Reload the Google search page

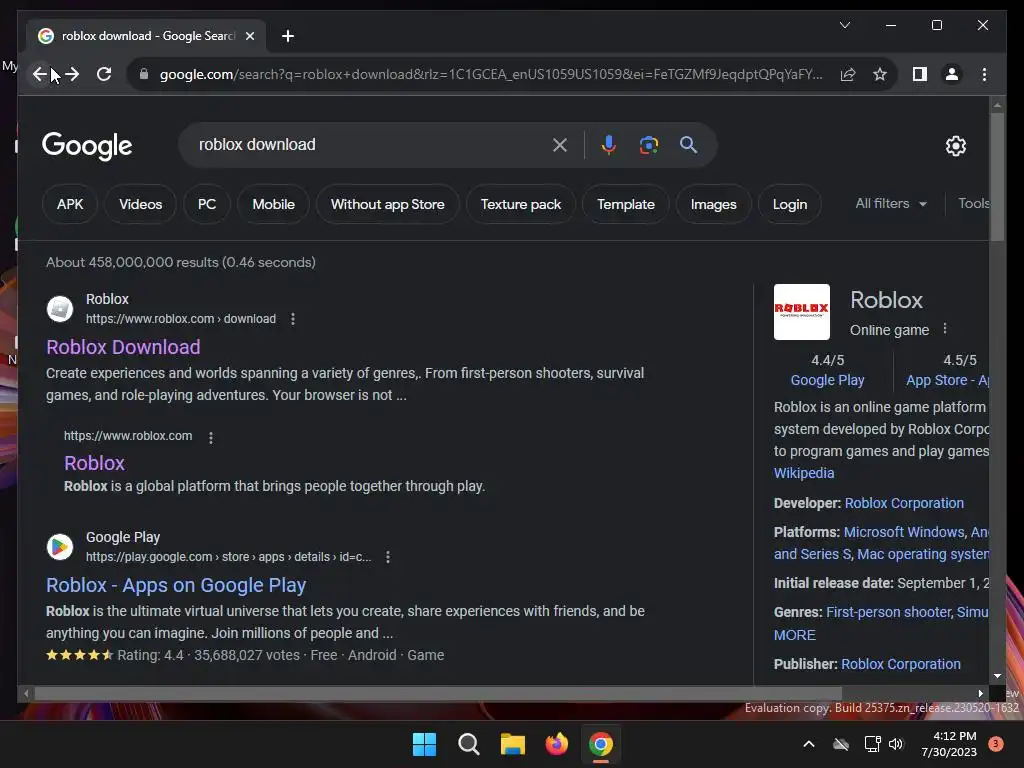pyautogui.click(x=104, y=74)
